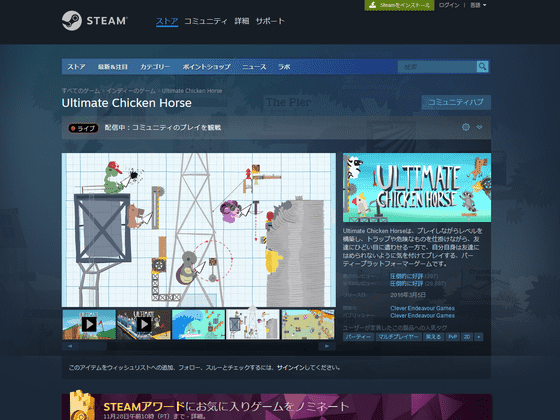Image resolution: width=560 pixels, height=420 pixels.
Task: Click the コミュニティハブ button
Action: pyautogui.click(x=456, y=102)
